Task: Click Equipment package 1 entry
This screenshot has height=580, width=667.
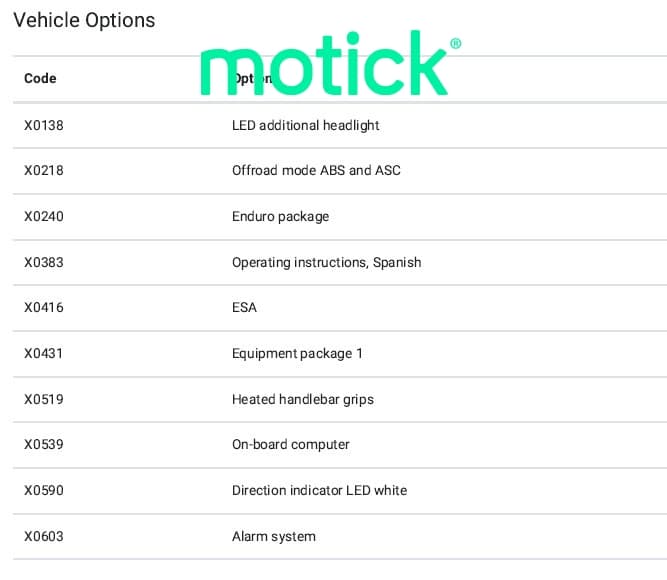Action: point(297,353)
